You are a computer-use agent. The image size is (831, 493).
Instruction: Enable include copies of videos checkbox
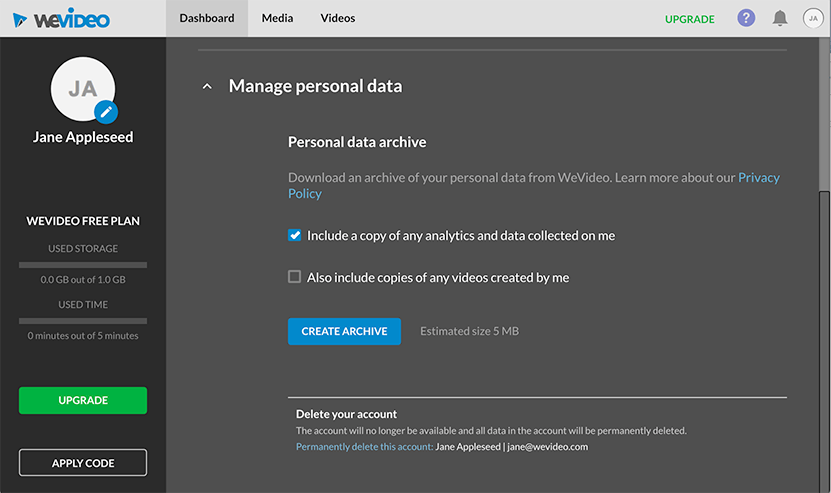pos(295,277)
